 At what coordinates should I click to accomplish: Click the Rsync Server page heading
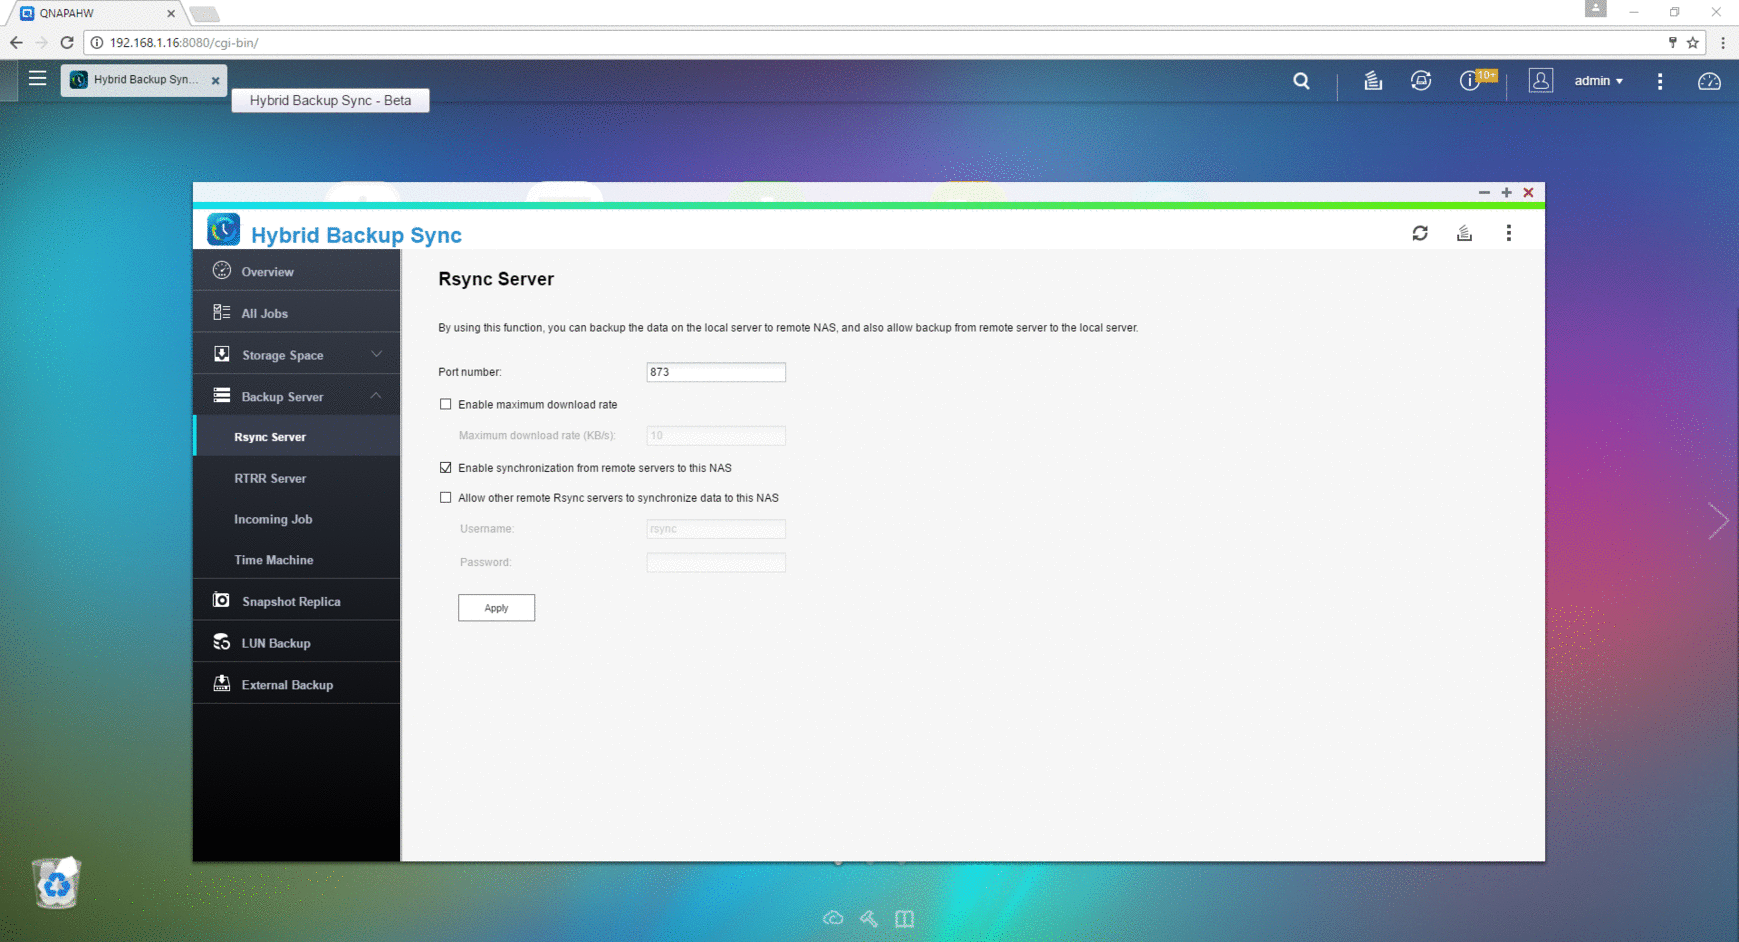pyautogui.click(x=496, y=279)
